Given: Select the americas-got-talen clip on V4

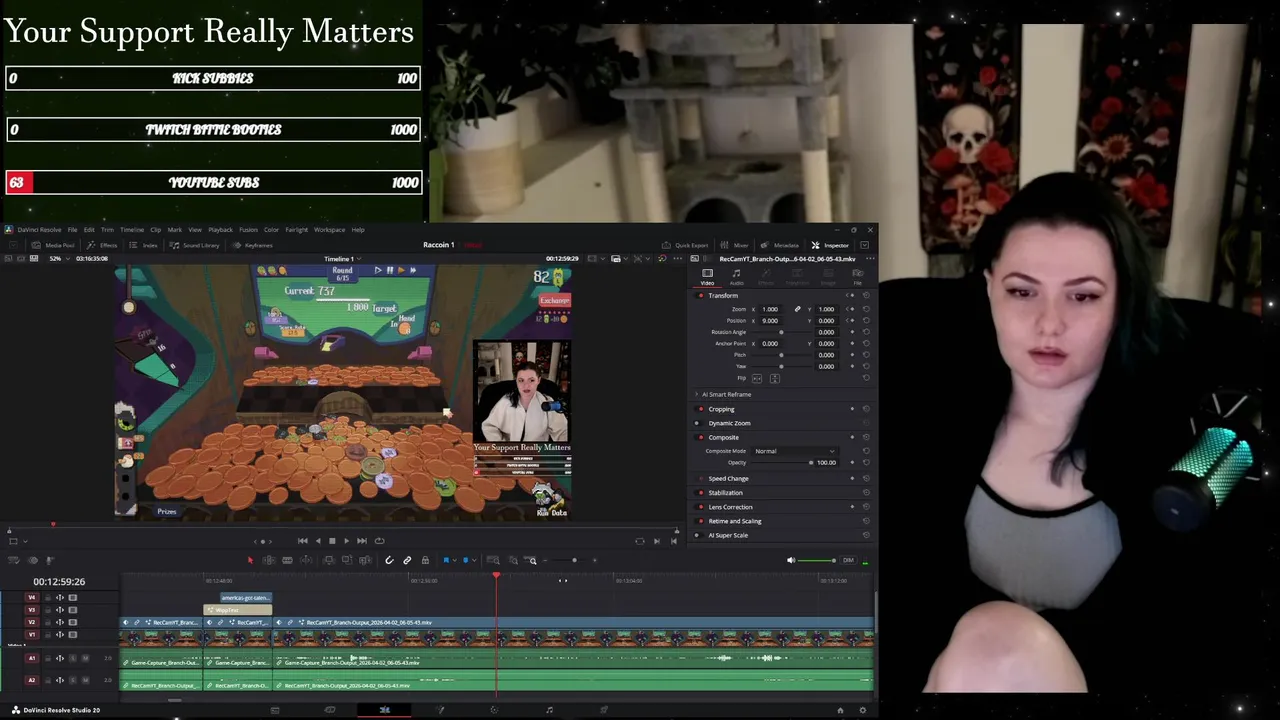Looking at the screenshot, I should (246, 598).
